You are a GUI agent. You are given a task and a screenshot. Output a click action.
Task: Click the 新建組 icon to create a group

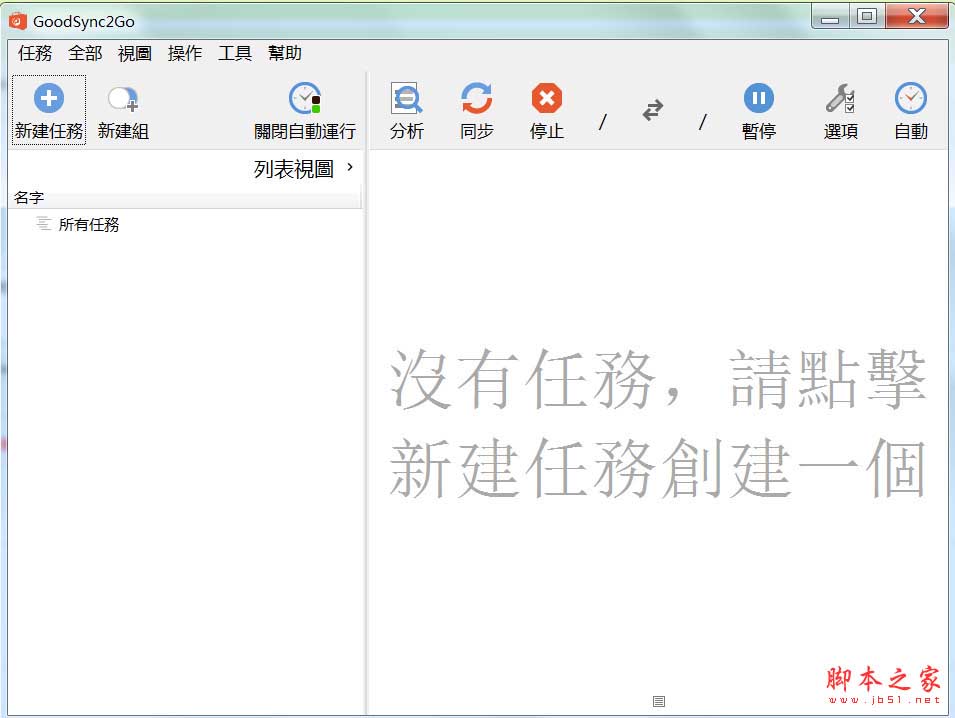click(x=120, y=98)
